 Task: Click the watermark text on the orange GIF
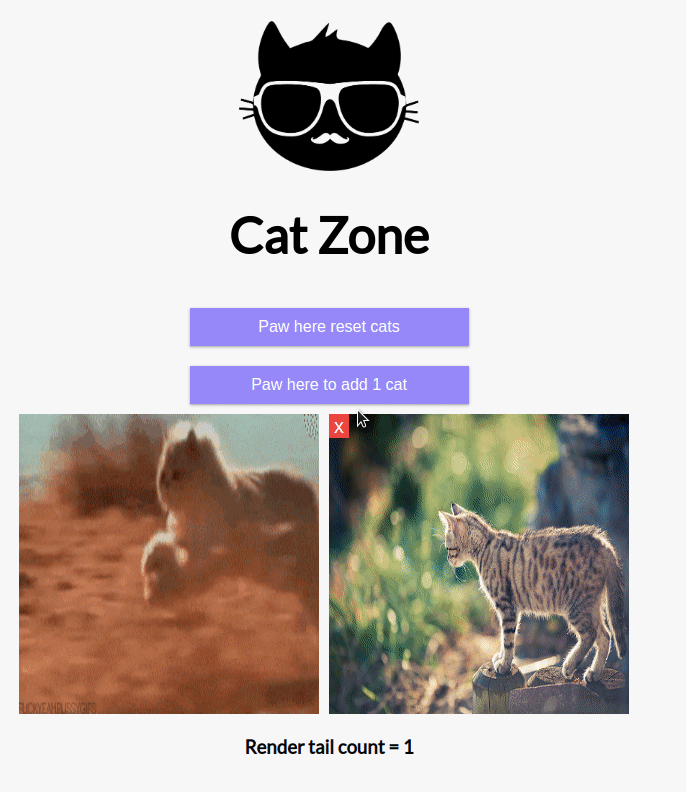(x=57, y=707)
